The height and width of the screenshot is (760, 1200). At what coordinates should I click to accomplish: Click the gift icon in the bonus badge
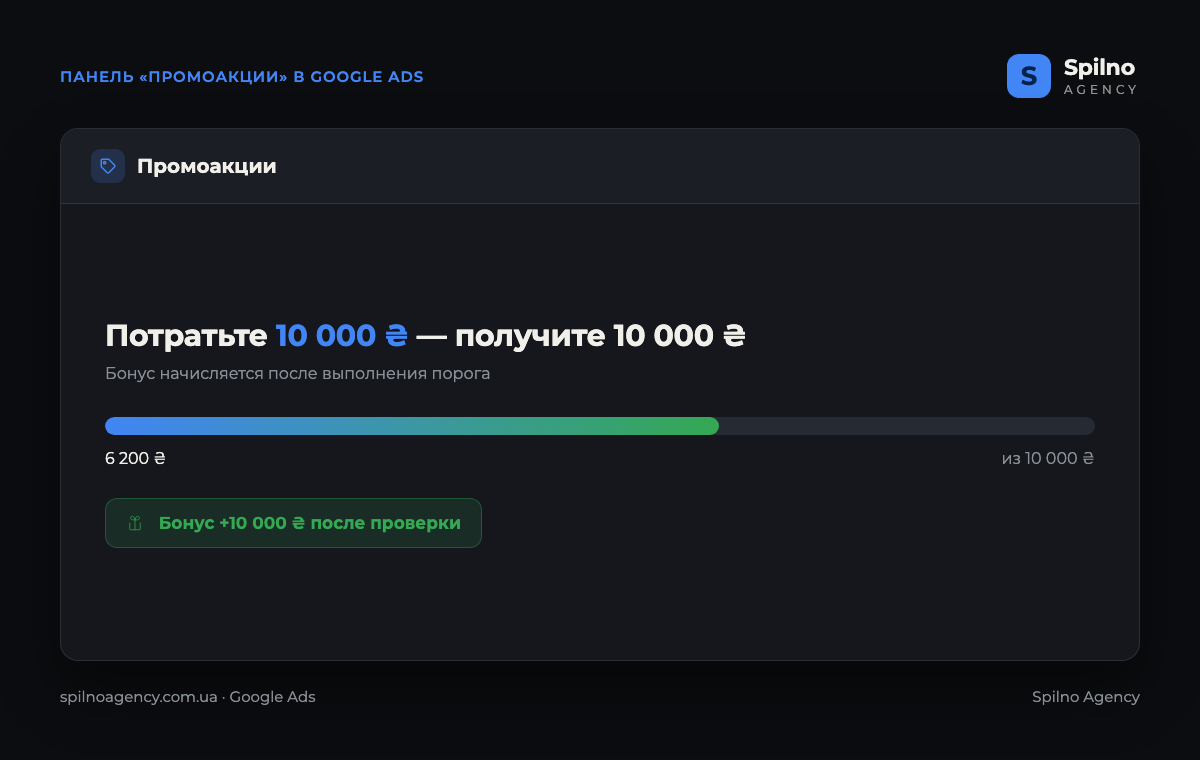pos(135,523)
